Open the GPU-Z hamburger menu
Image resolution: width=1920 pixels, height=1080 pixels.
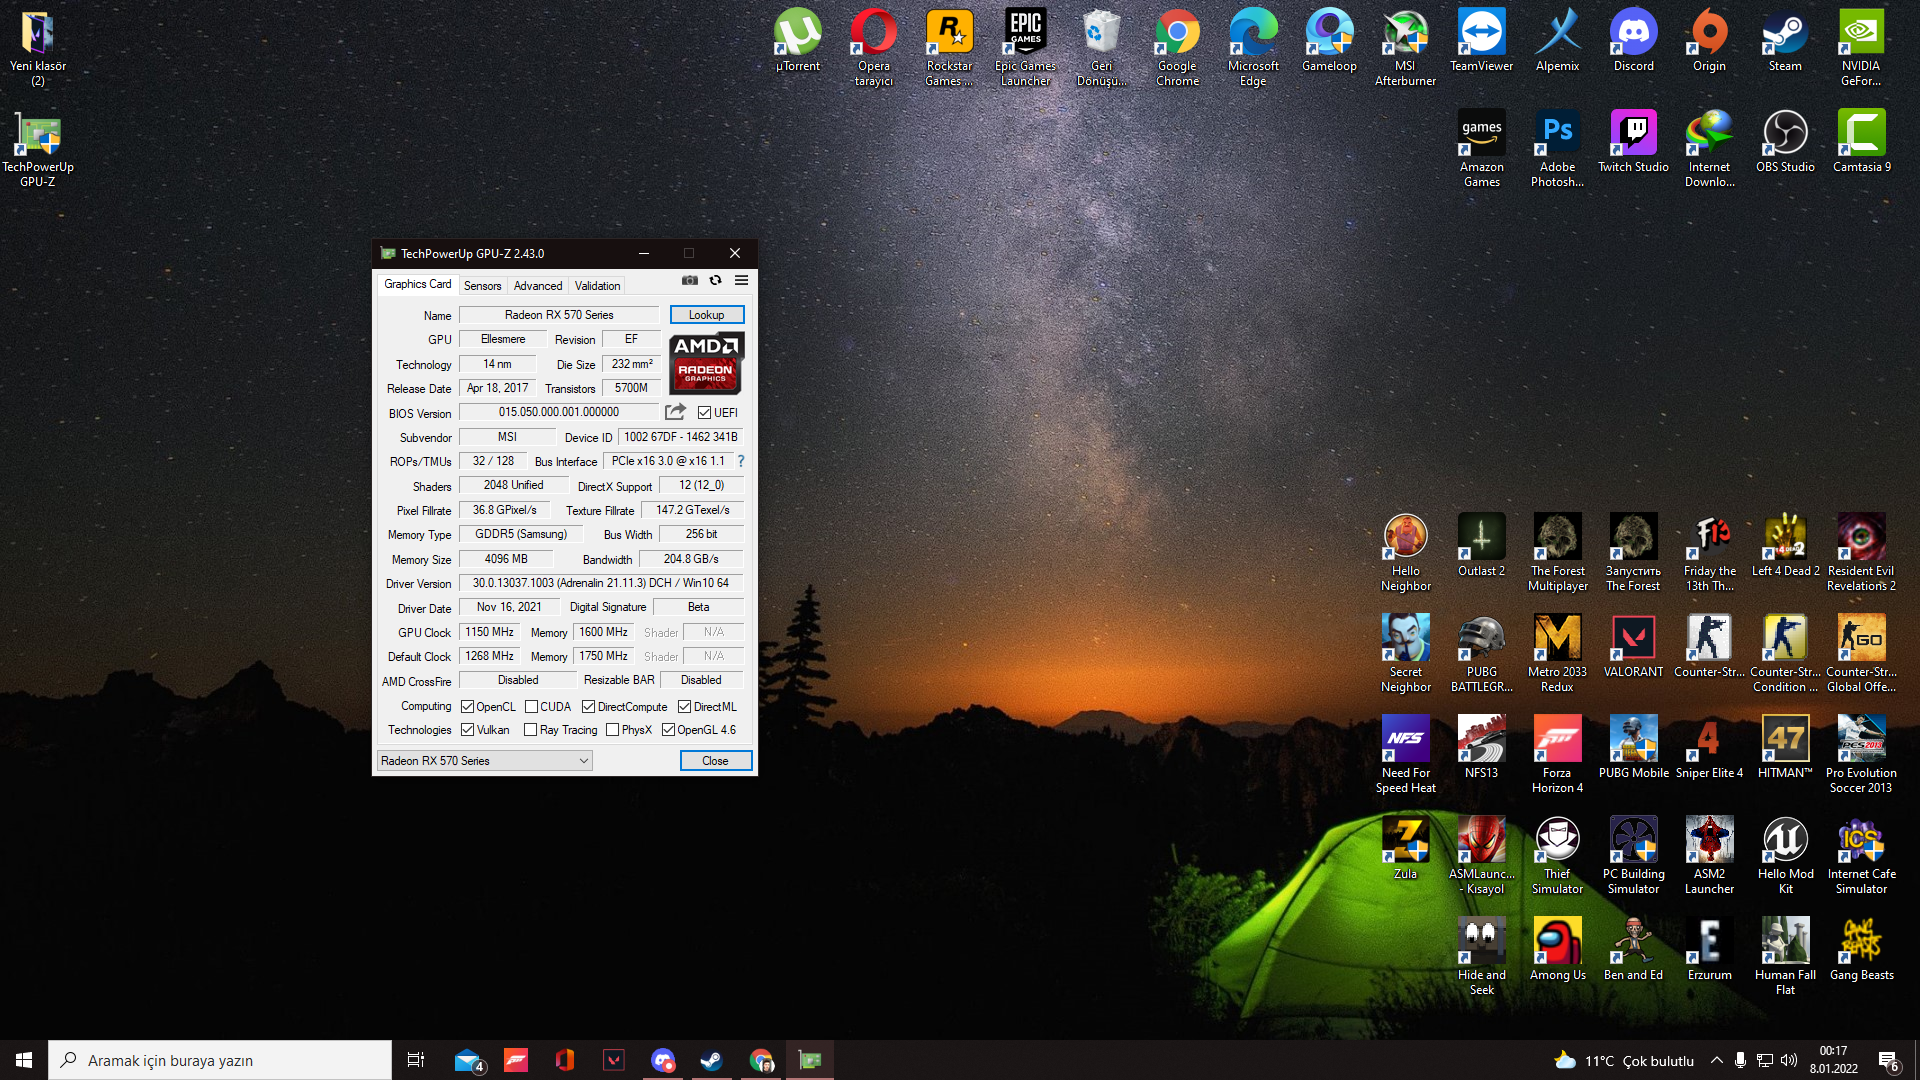pos(741,281)
